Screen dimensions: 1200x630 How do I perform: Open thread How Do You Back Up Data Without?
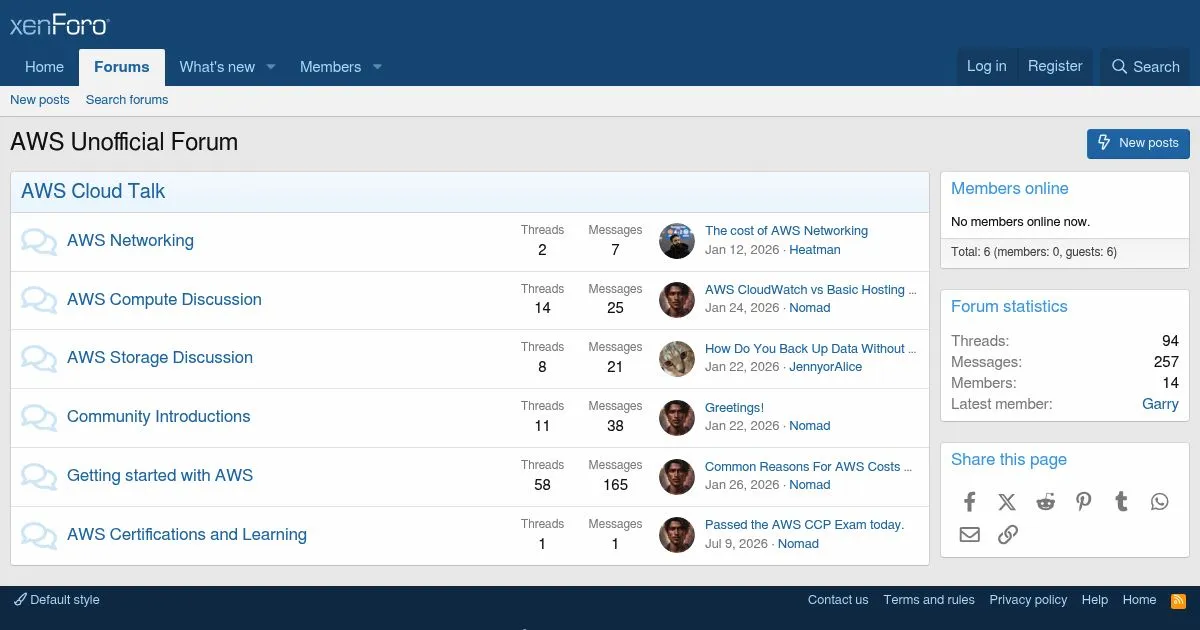coord(811,349)
